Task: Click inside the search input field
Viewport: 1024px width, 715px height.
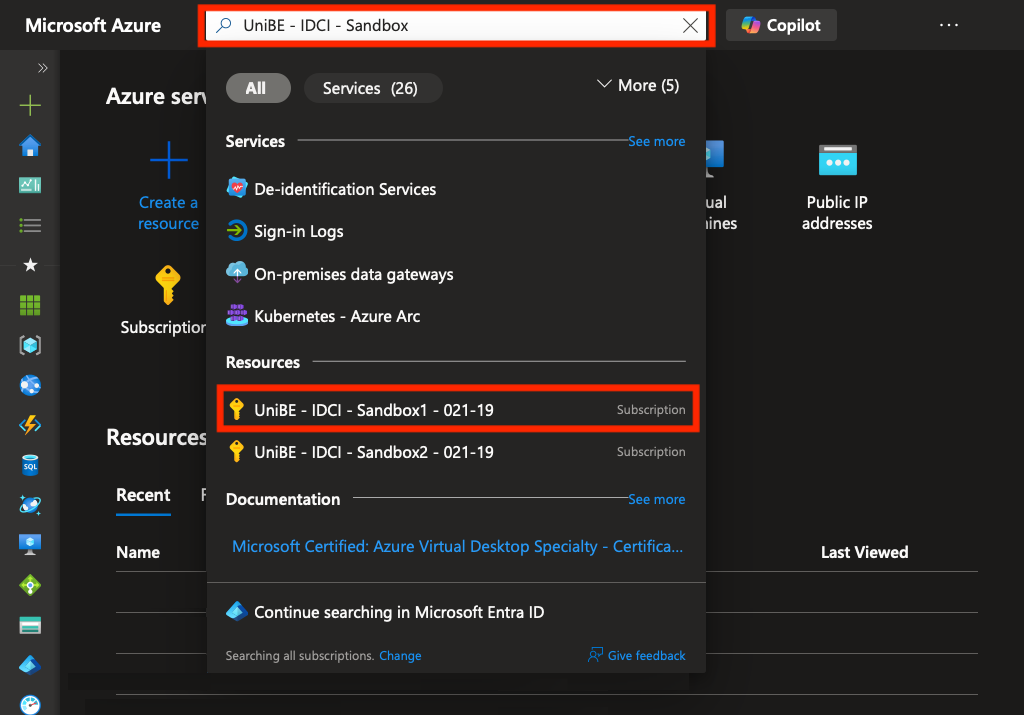Action: click(450, 26)
